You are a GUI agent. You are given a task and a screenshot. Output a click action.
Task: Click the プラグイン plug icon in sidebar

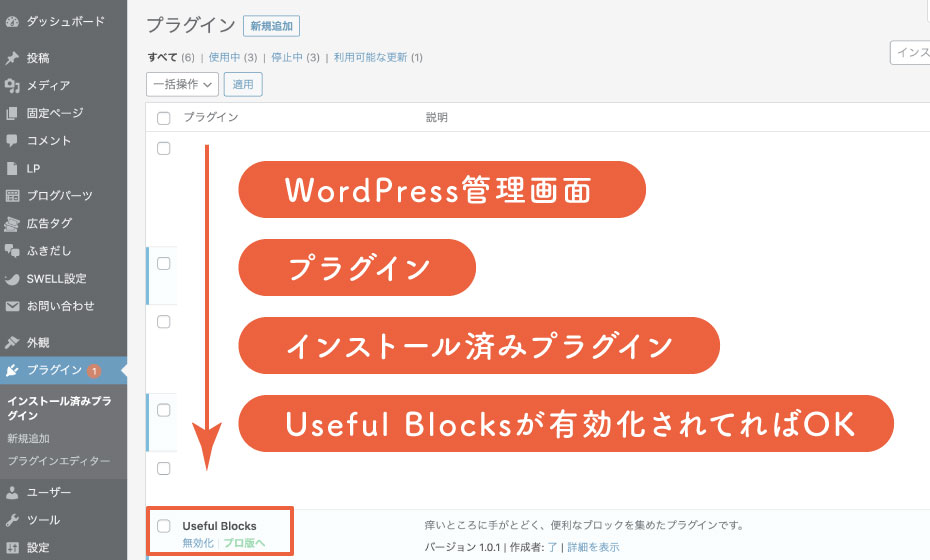click(x=12, y=371)
